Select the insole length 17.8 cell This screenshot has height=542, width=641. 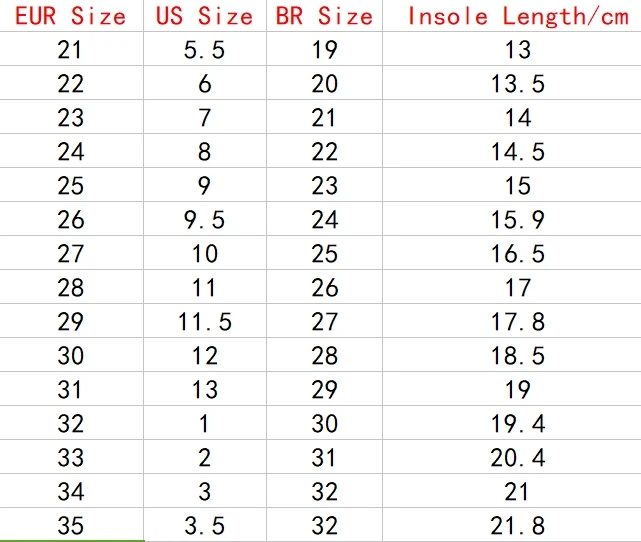[x=512, y=320]
